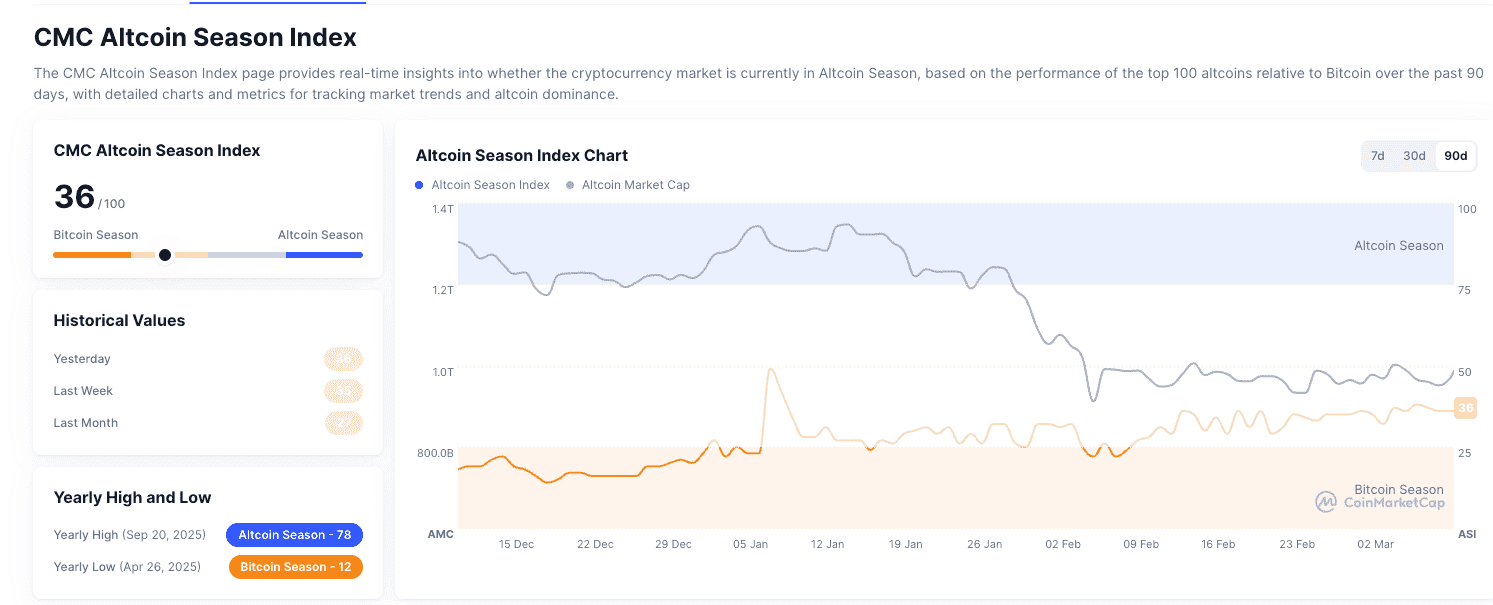Click the Altcoin Season zone label on chart
This screenshot has height=605, width=1493.
point(1398,246)
